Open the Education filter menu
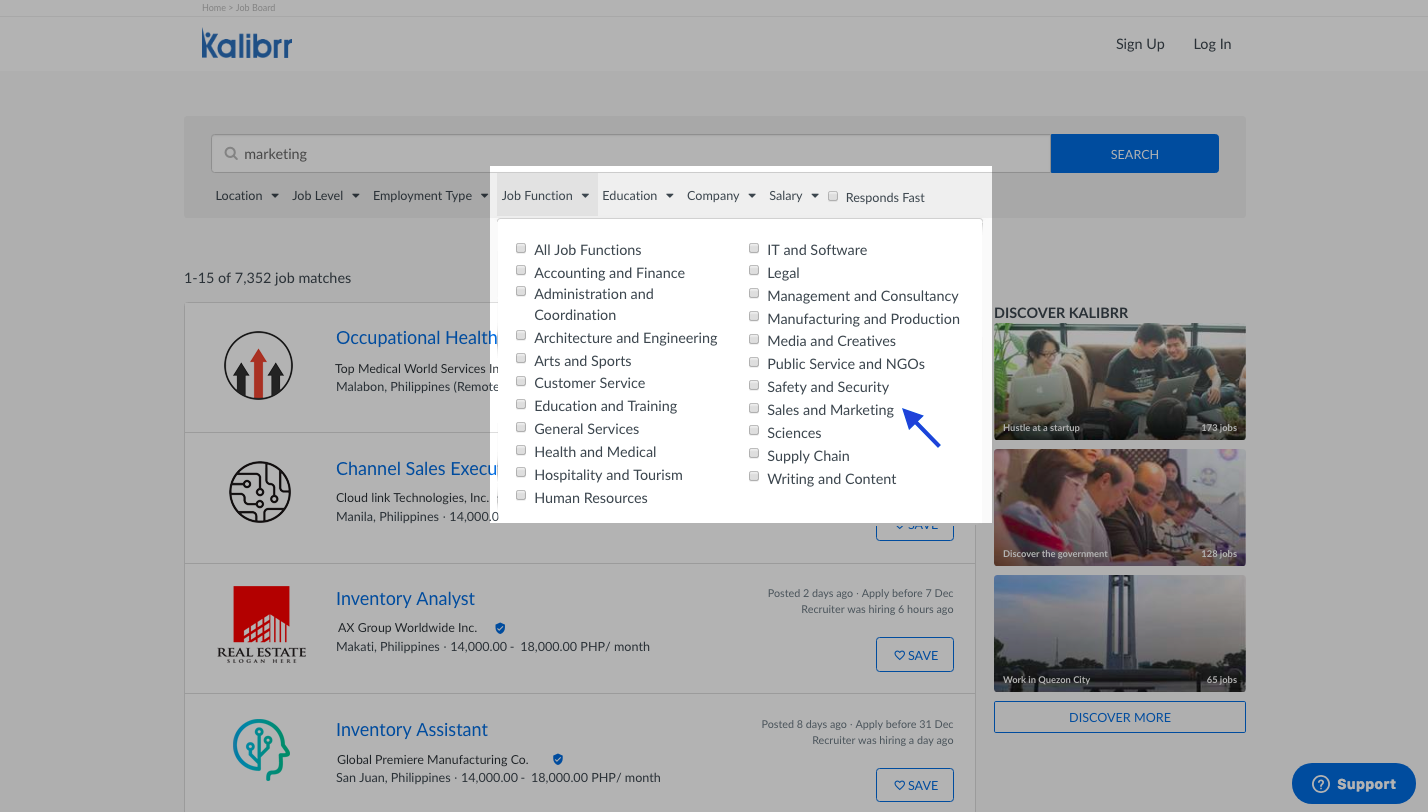The width and height of the screenshot is (1428, 812). [637, 196]
